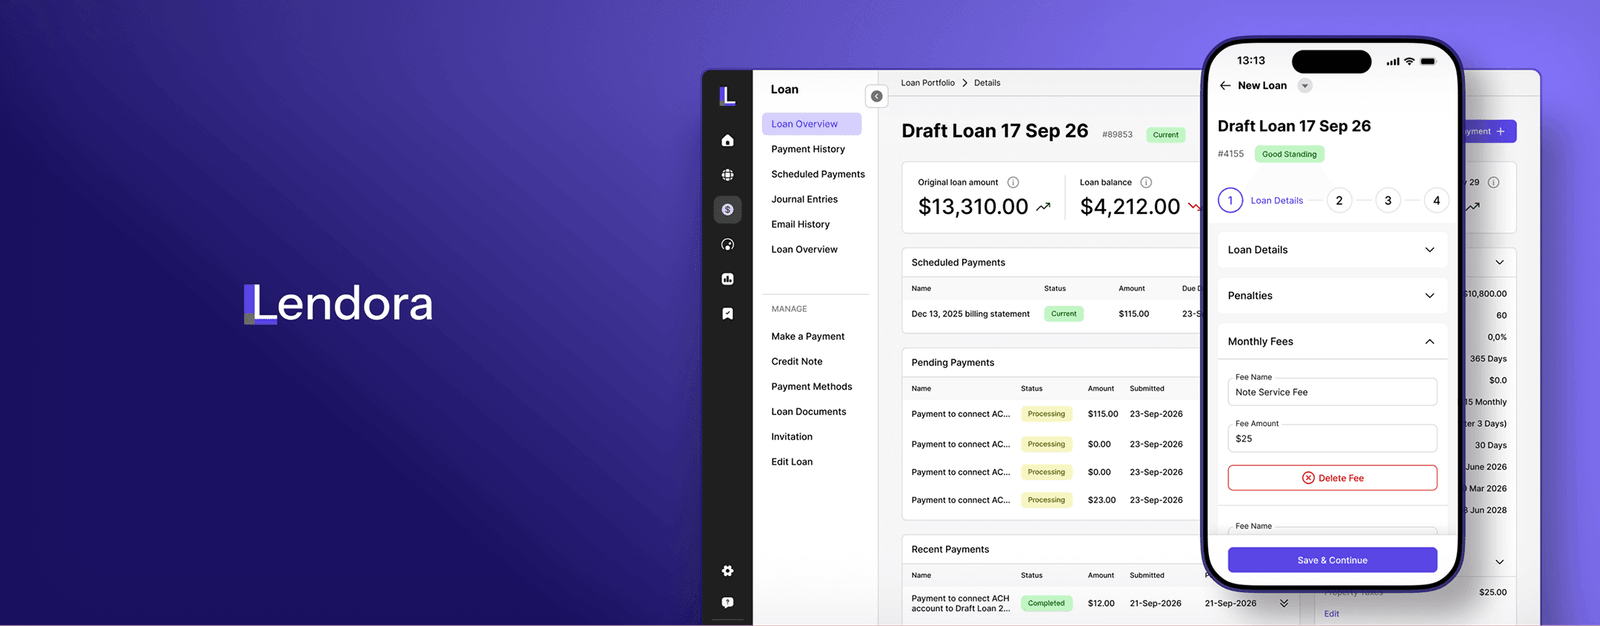Open Credit Note under Manage

(x=797, y=362)
